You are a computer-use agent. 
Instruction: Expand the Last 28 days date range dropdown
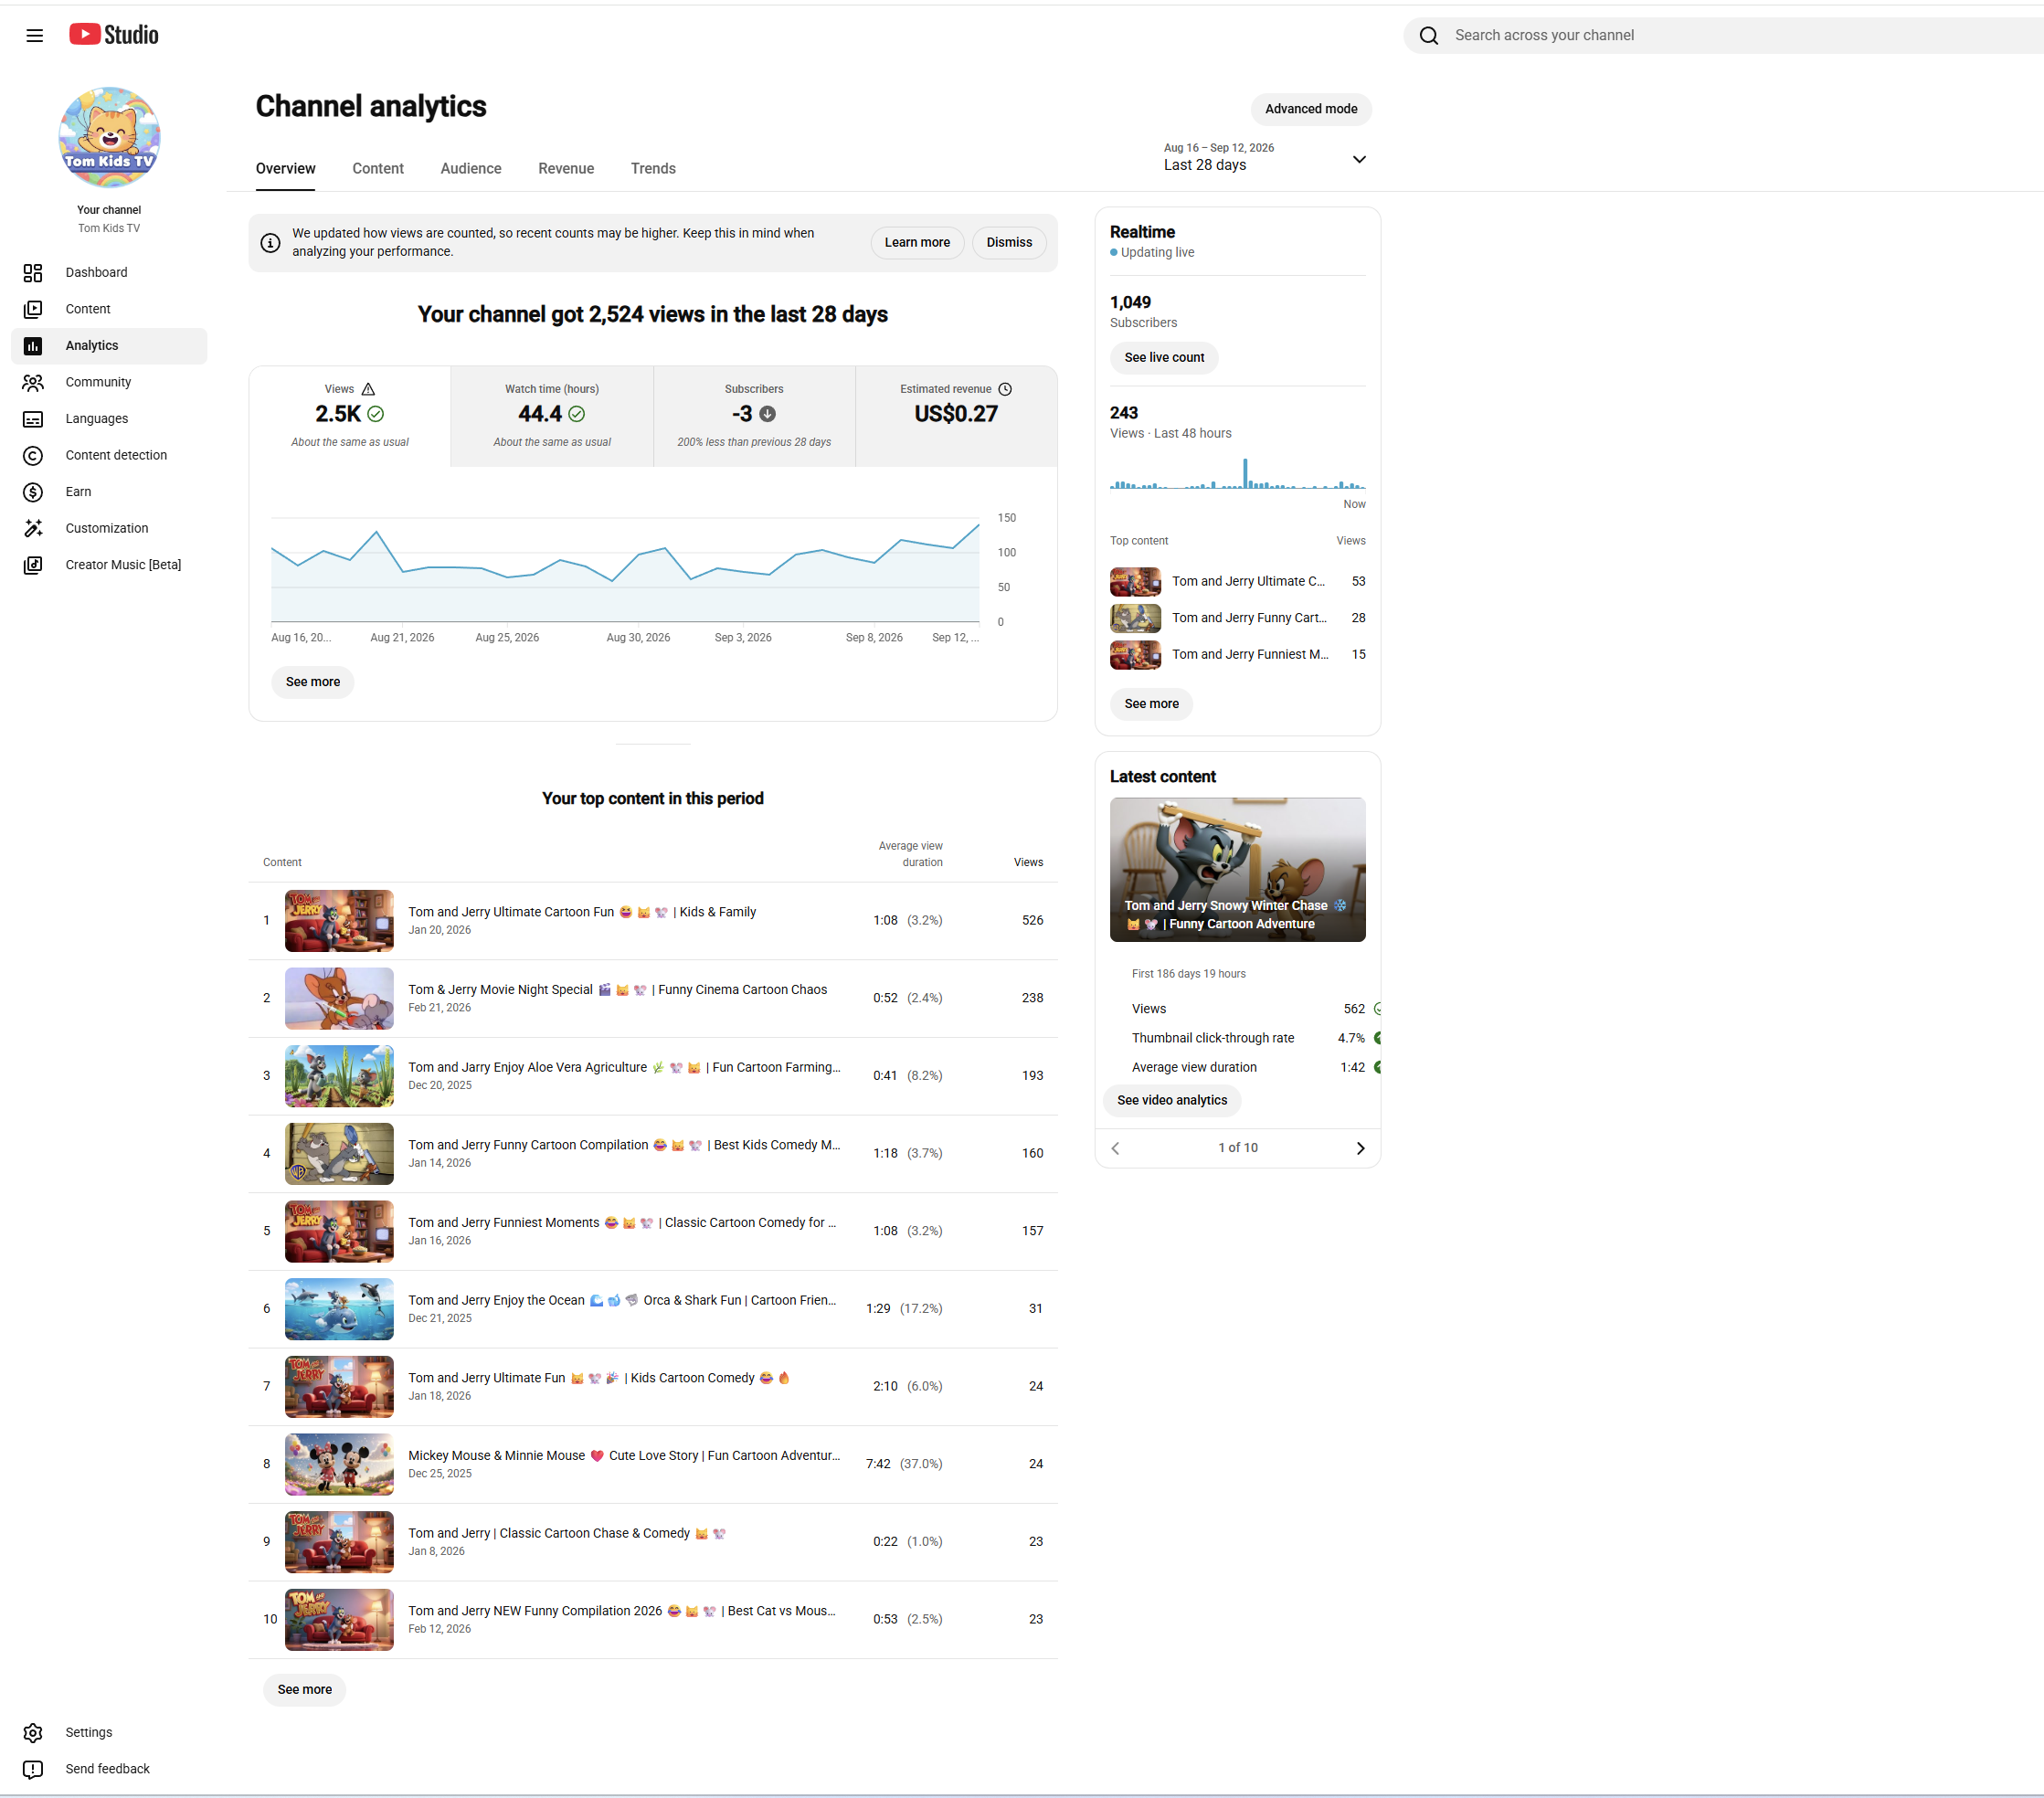pyautogui.click(x=1265, y=157)
